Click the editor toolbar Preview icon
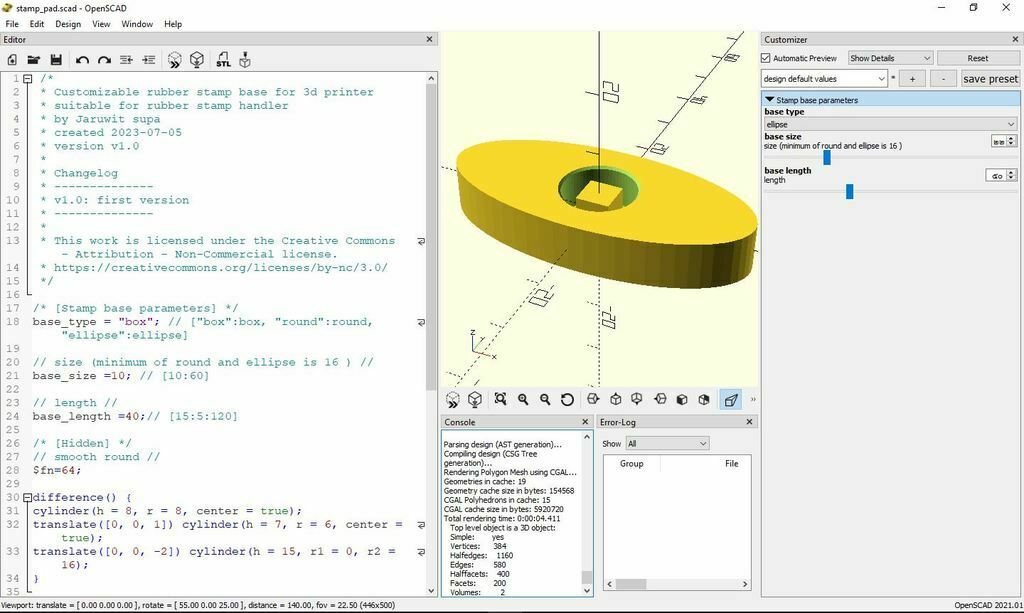Screen dimensions: 1024x613 175,60
